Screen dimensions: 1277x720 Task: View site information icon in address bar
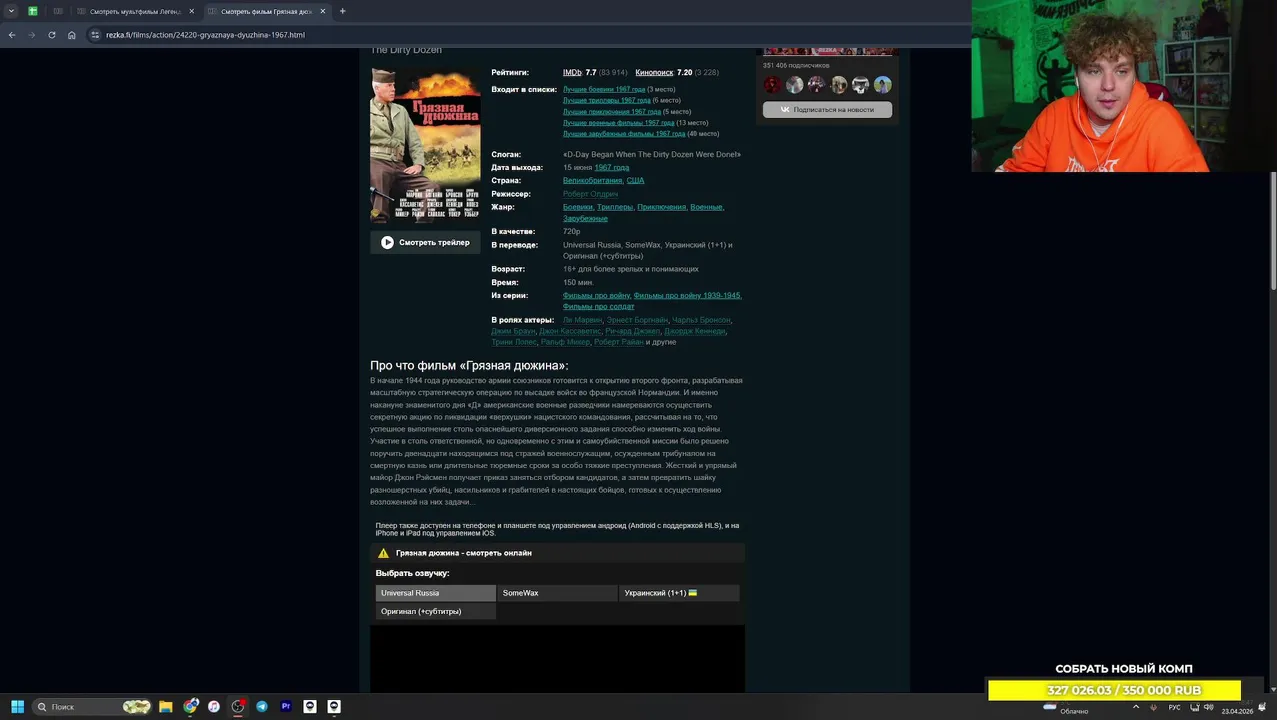click(x=95, y=35)
